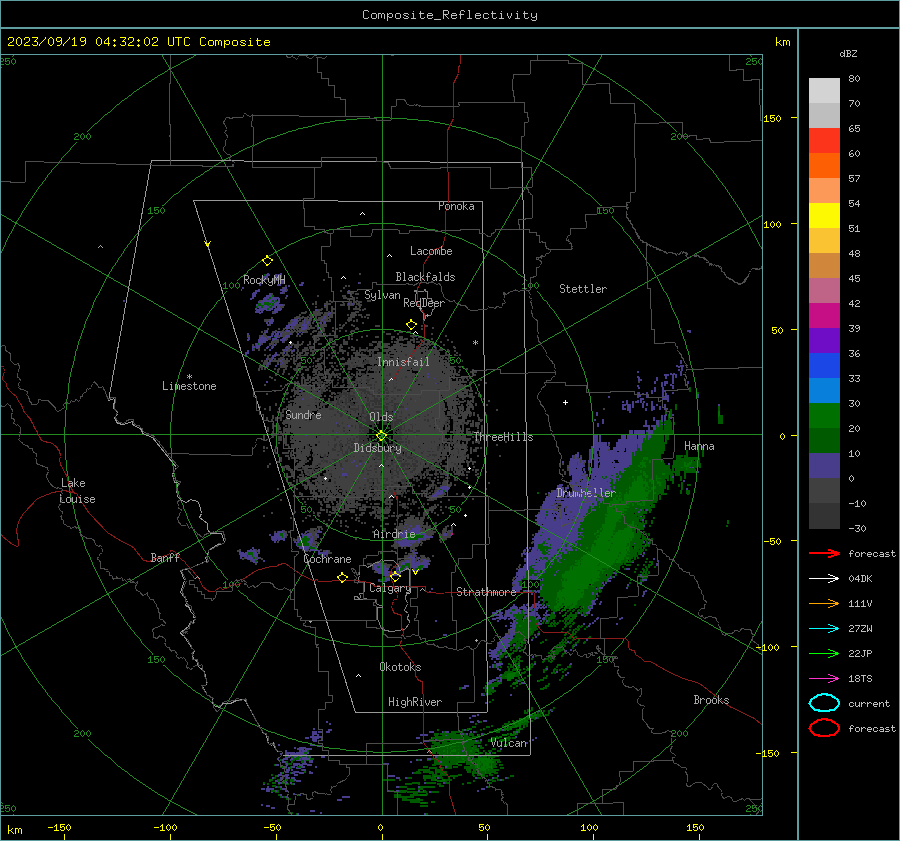This screenshot has width=900, height=841.
Task: Click the 'Stettler' city label
Action: pos(583,289)
